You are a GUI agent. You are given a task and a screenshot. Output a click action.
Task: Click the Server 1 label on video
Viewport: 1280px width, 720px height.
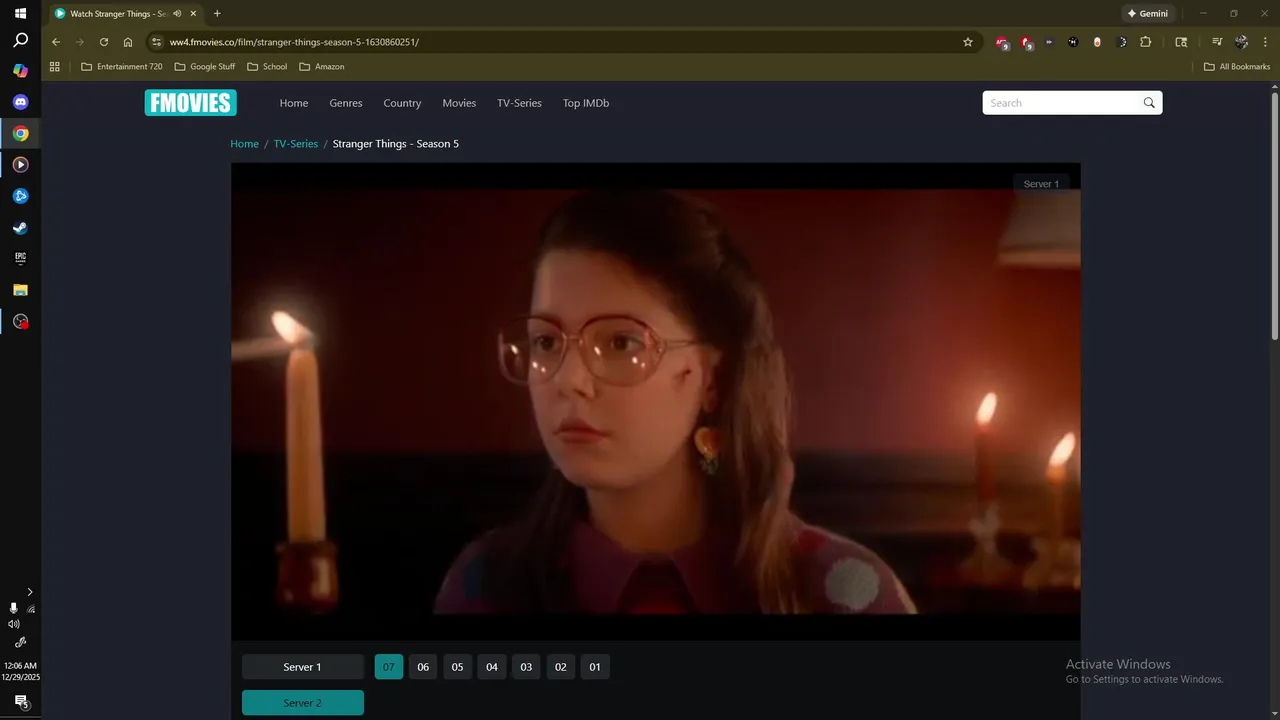(1041, 184)
